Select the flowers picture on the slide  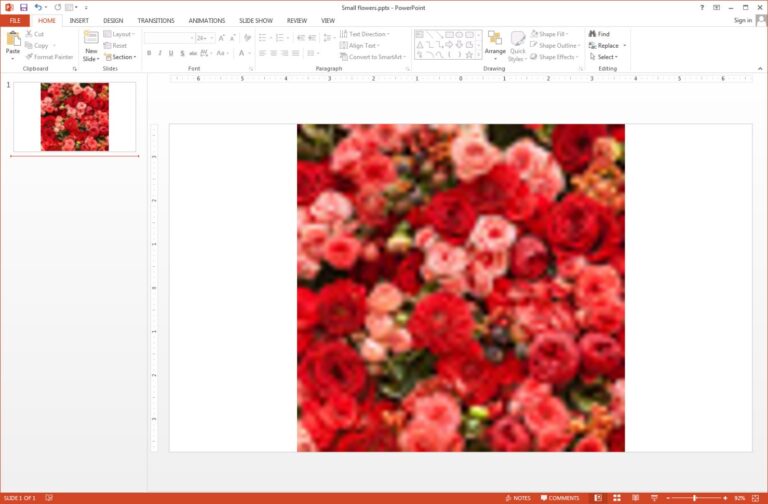[460, 288]
